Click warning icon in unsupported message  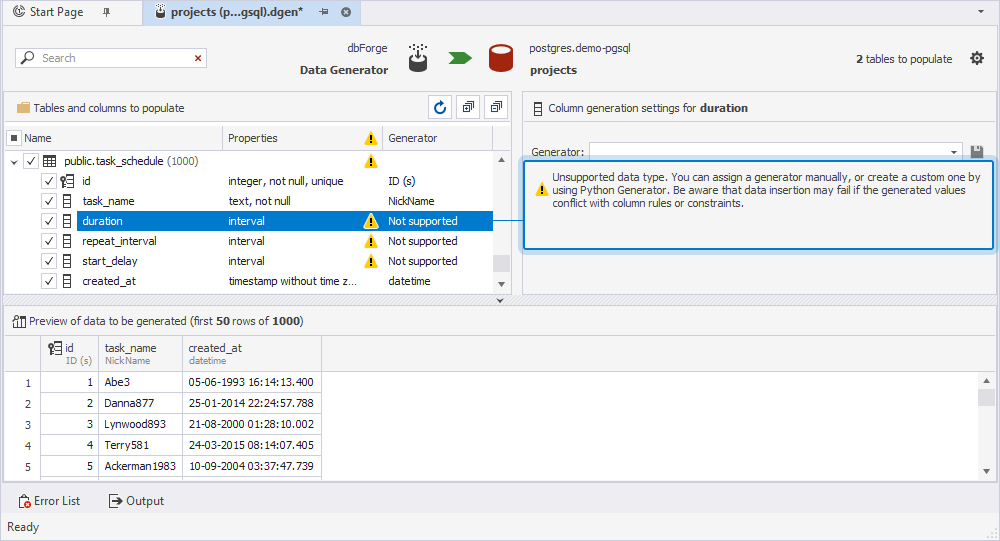541,189
